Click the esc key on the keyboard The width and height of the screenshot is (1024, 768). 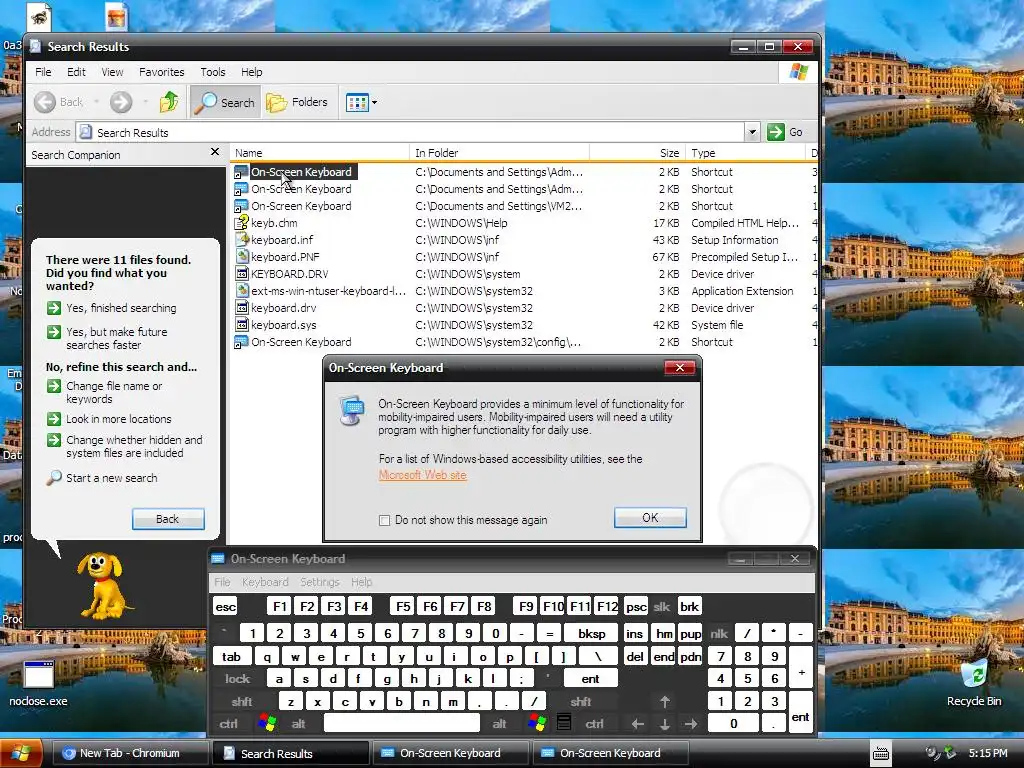225,607
